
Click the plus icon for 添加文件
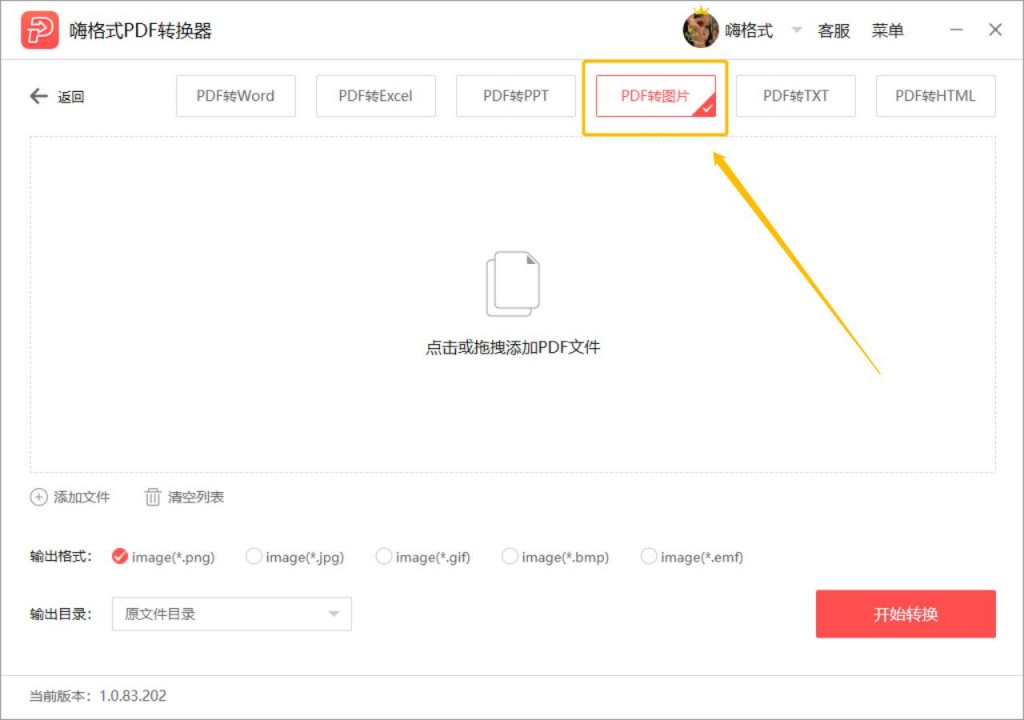pyautogui.click(x=39, y=497)
